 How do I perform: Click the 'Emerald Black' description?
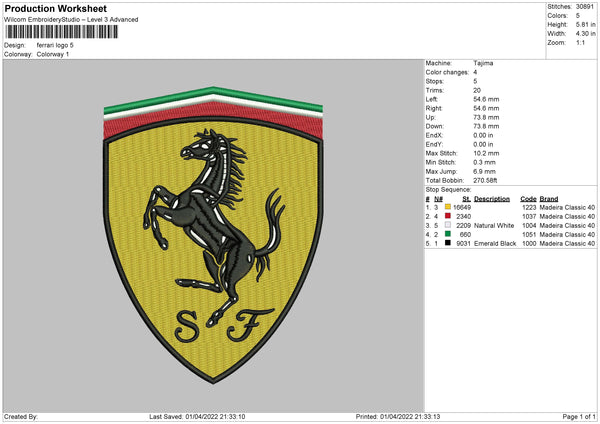[x=495, y=243]
